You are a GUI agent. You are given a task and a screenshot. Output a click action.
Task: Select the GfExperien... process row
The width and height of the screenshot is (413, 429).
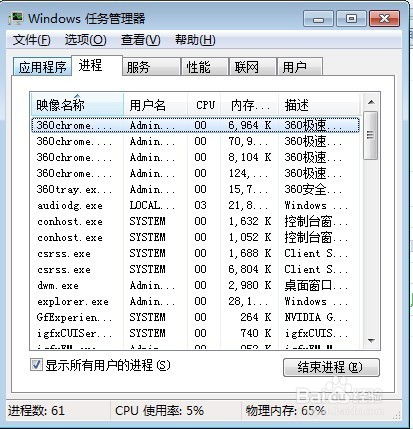(x=196, y=317)
